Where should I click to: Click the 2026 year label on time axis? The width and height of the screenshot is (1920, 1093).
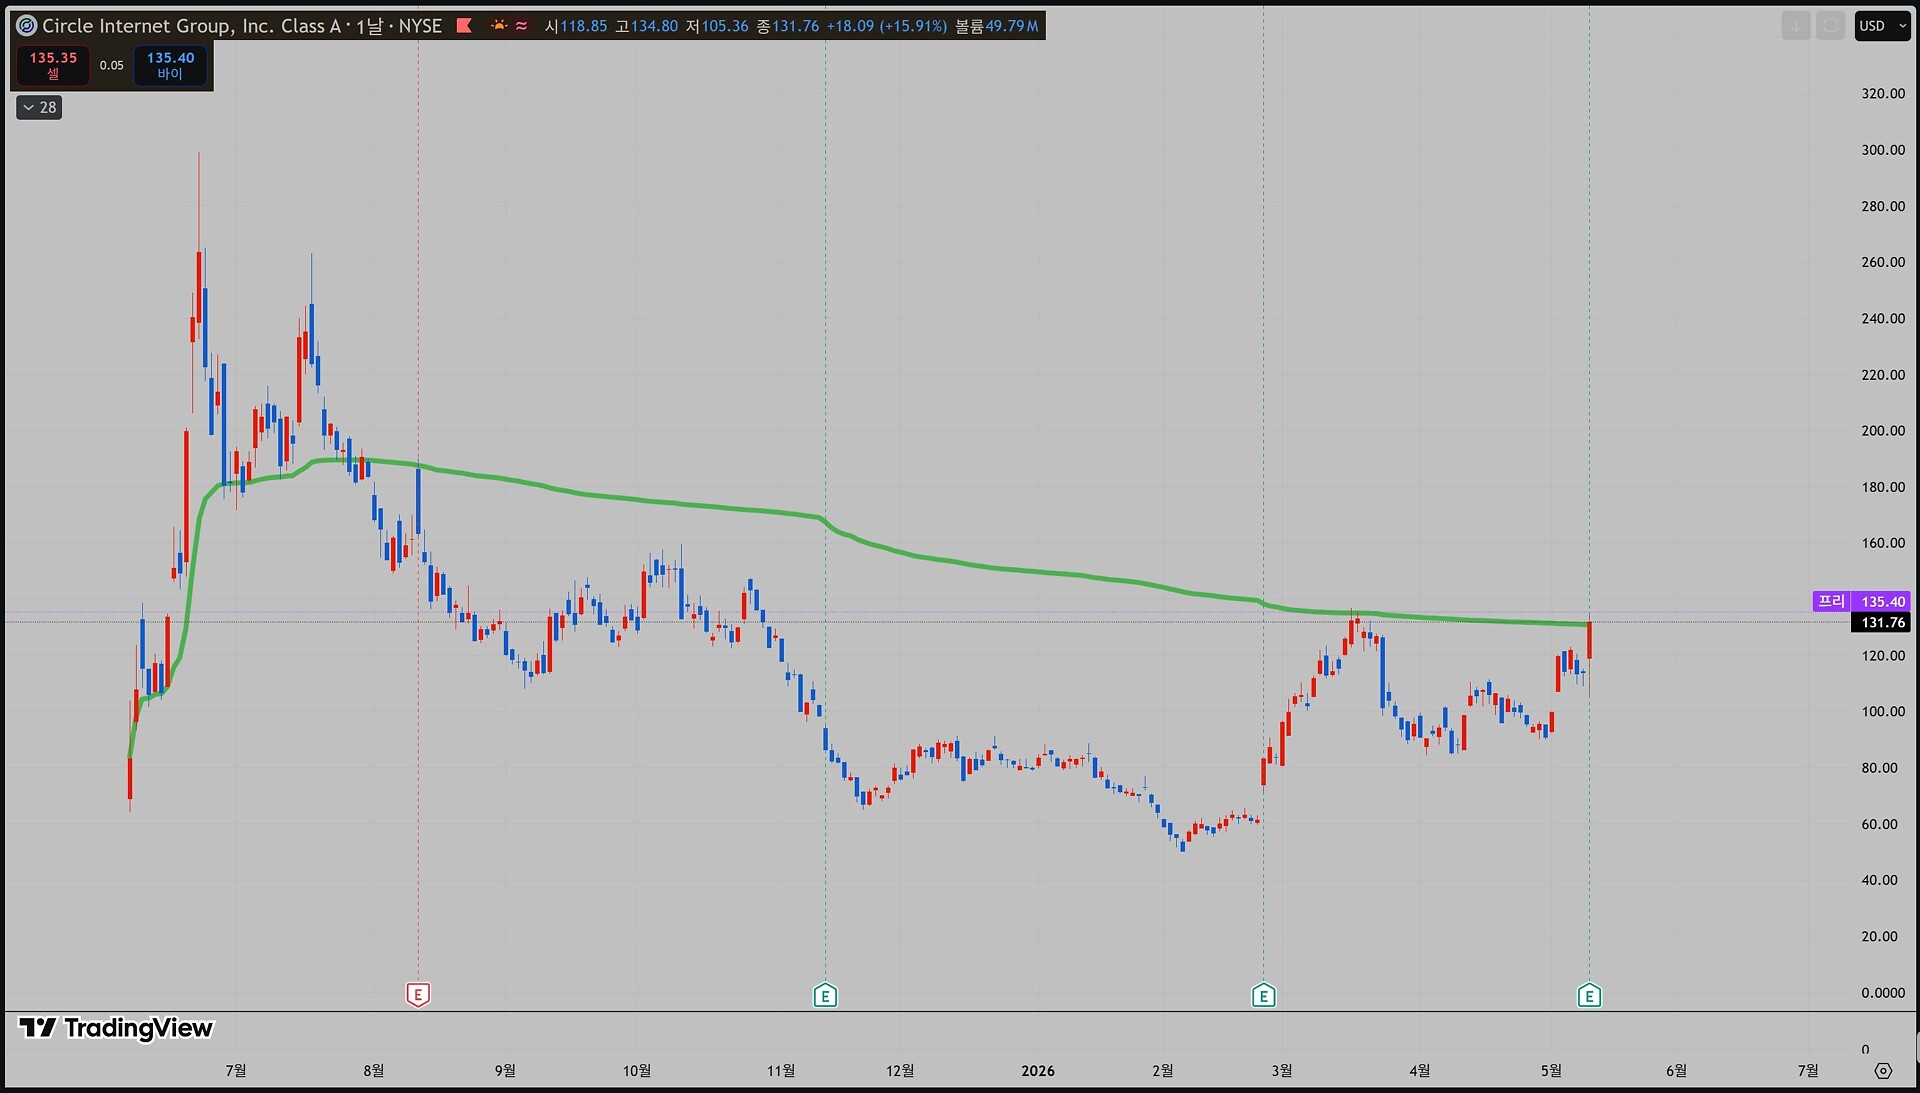1038,1071
